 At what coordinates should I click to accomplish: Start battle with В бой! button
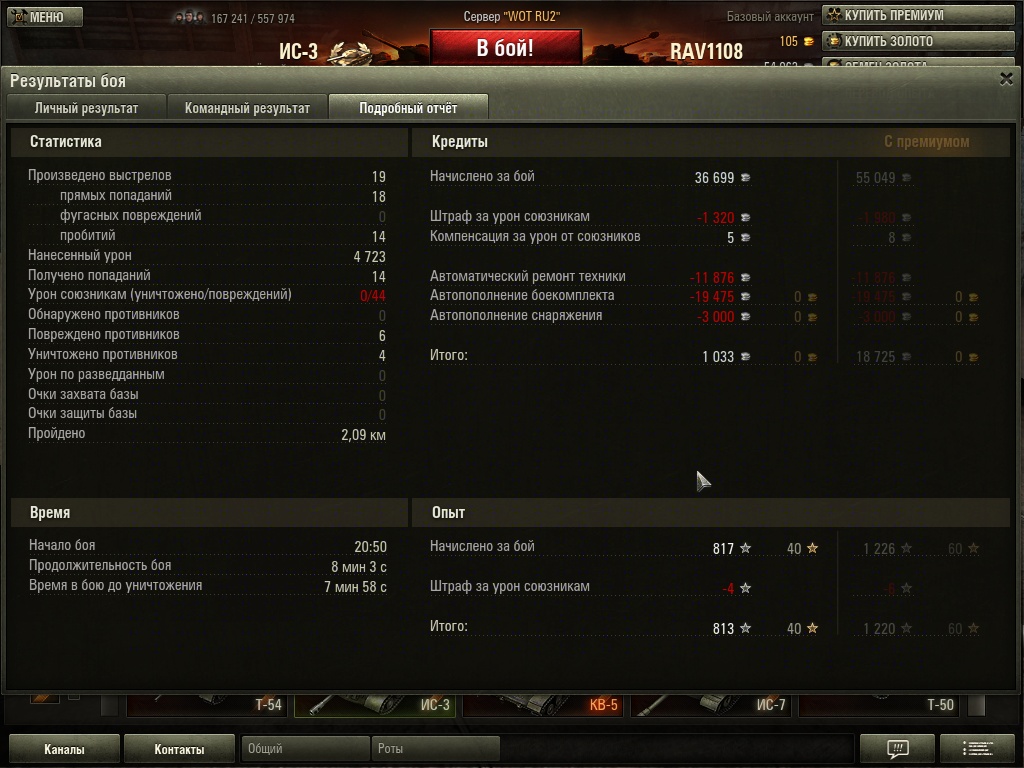coord(505,48)
